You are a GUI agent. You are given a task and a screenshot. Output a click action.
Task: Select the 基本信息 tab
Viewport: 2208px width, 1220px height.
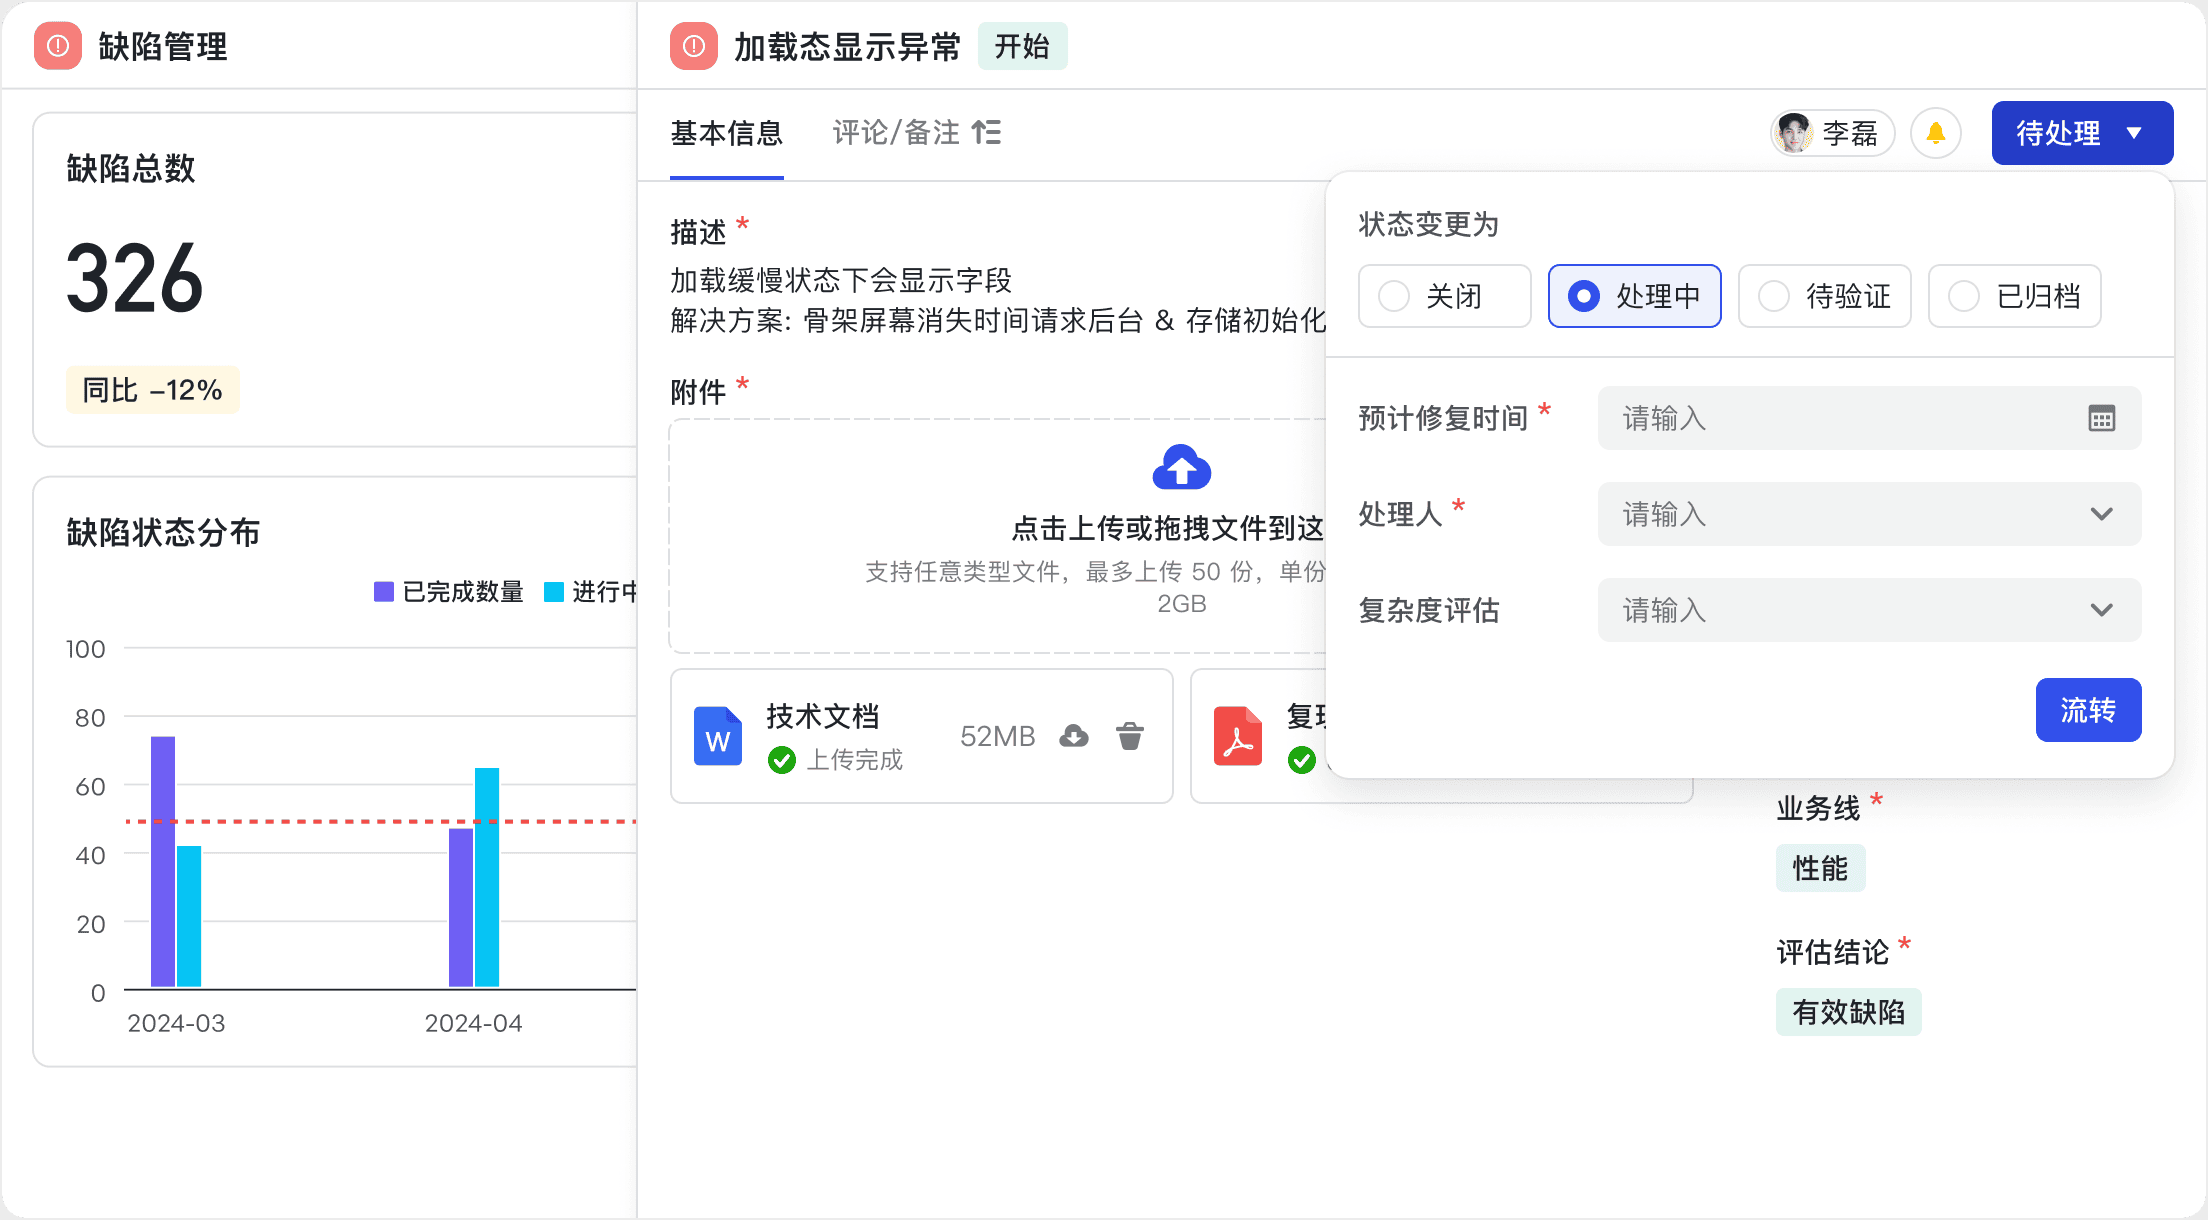click(x=727, y=132)
